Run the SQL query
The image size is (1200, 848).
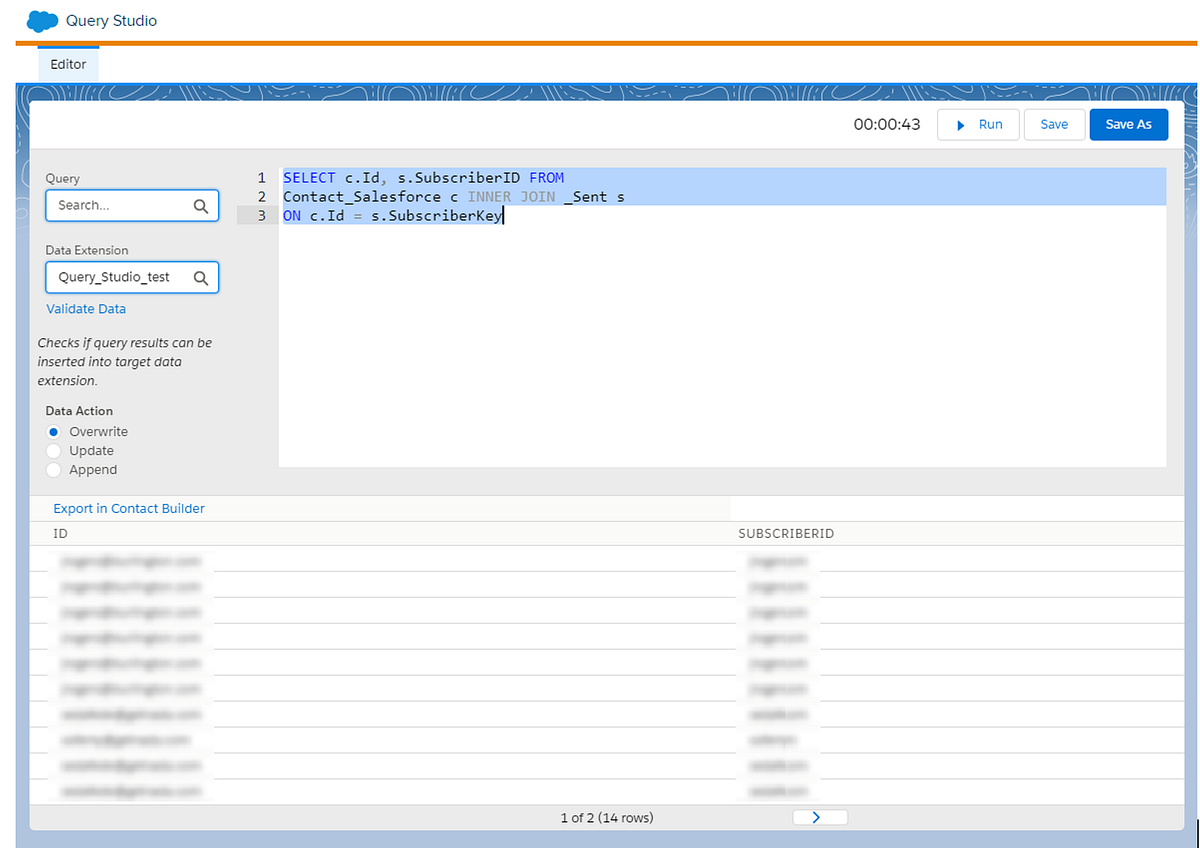pyautogui.click(x=978, y=124)
